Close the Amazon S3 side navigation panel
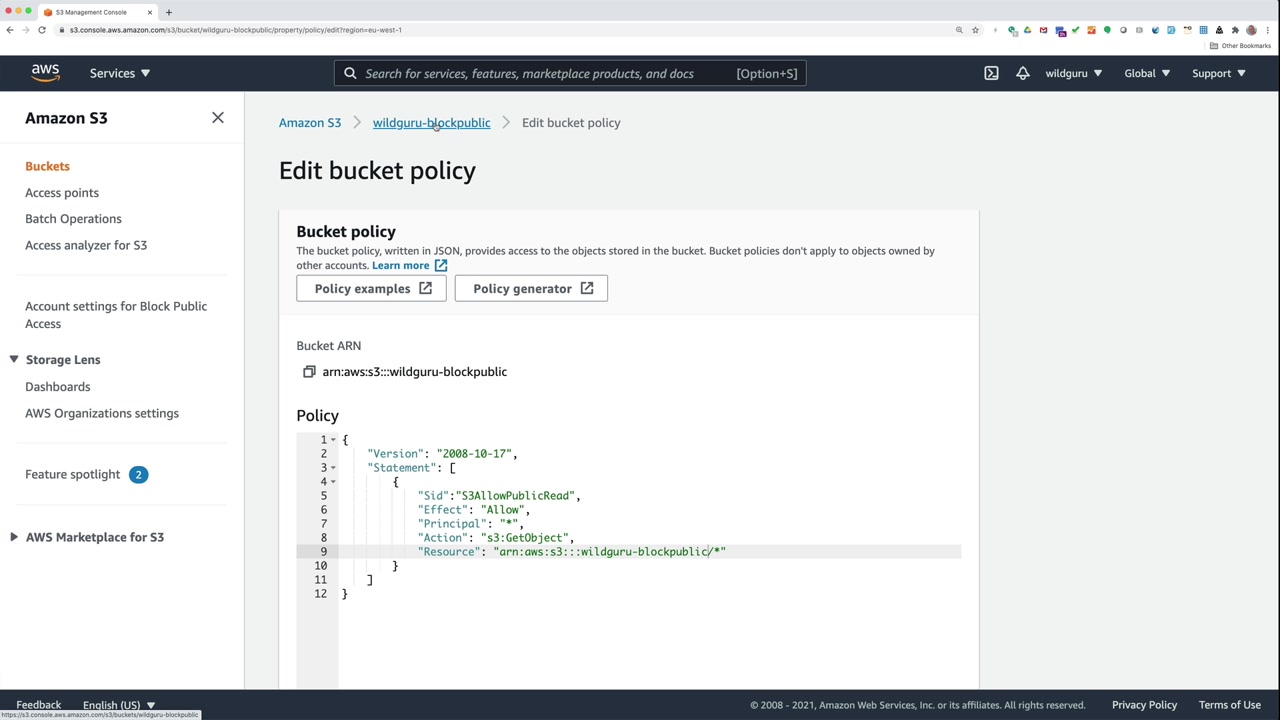 [x=218, y=118]
